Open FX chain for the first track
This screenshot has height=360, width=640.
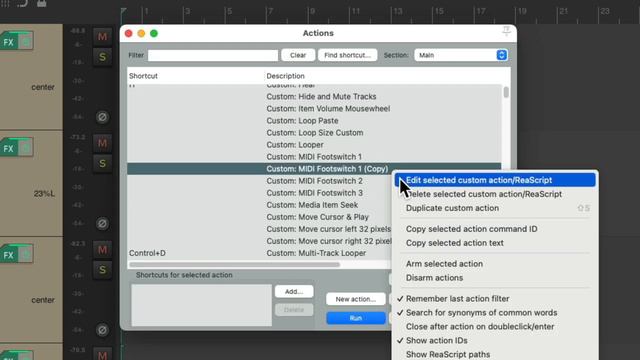click(9, 42)
